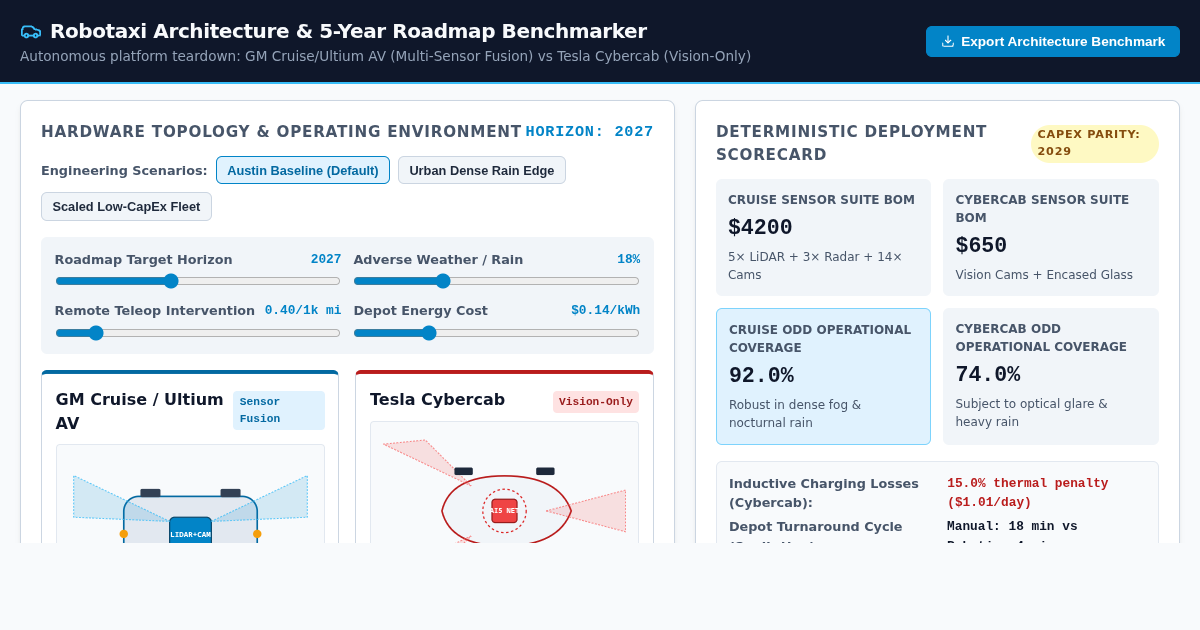Adjust the Depot Energy Cost slider
Screen dimensions: 1200x630
[x=496, y=333]
